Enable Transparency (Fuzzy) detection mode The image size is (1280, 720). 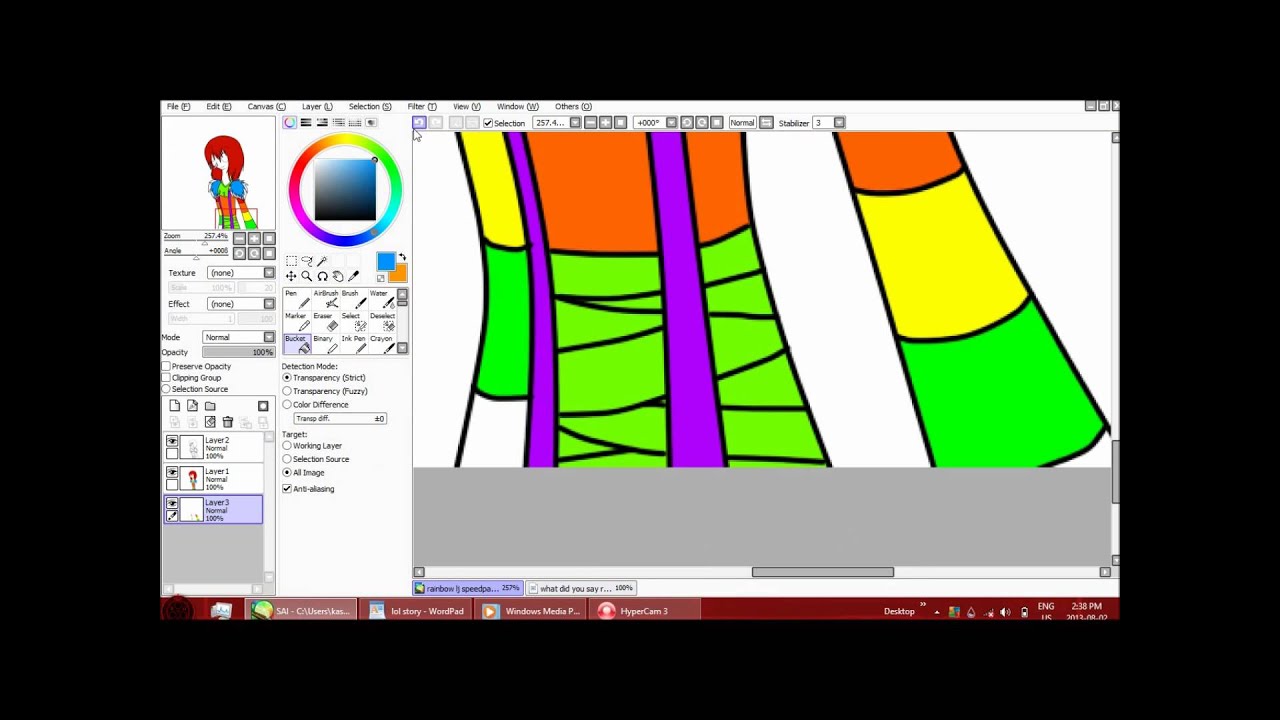pos(288,391)
